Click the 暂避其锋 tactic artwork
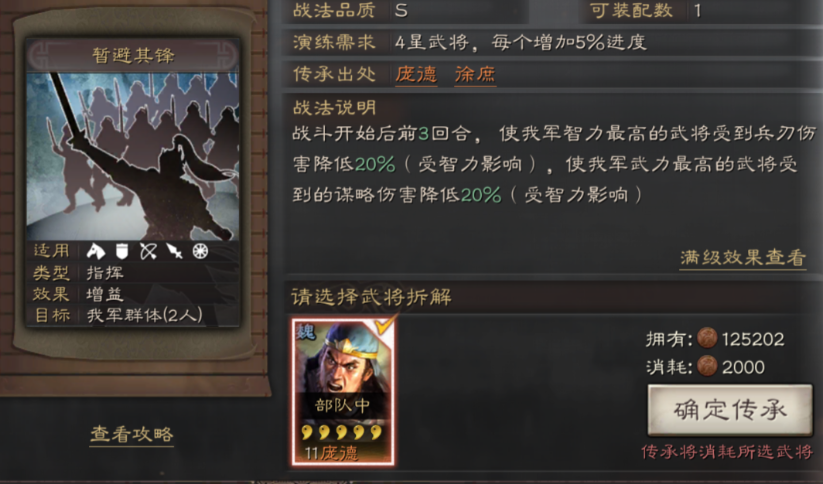 pyautogui.click(x=133, y=156)
